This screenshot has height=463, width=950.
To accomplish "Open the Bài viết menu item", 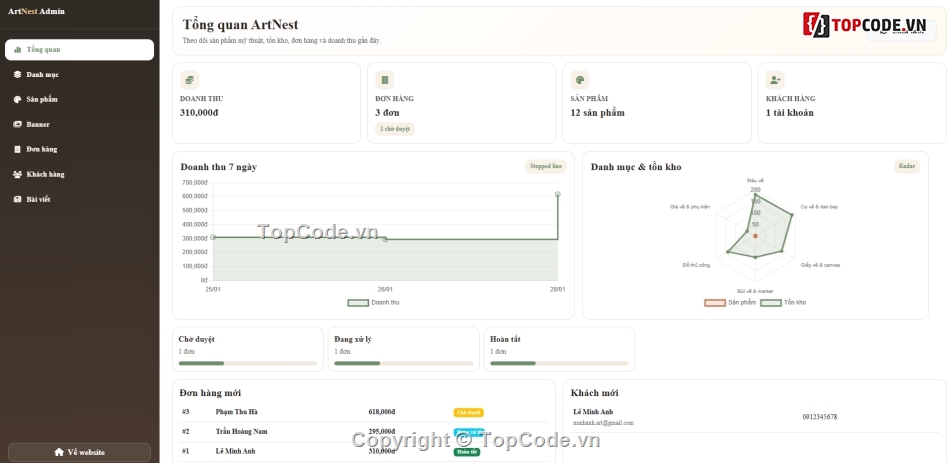I will point(79,199).
